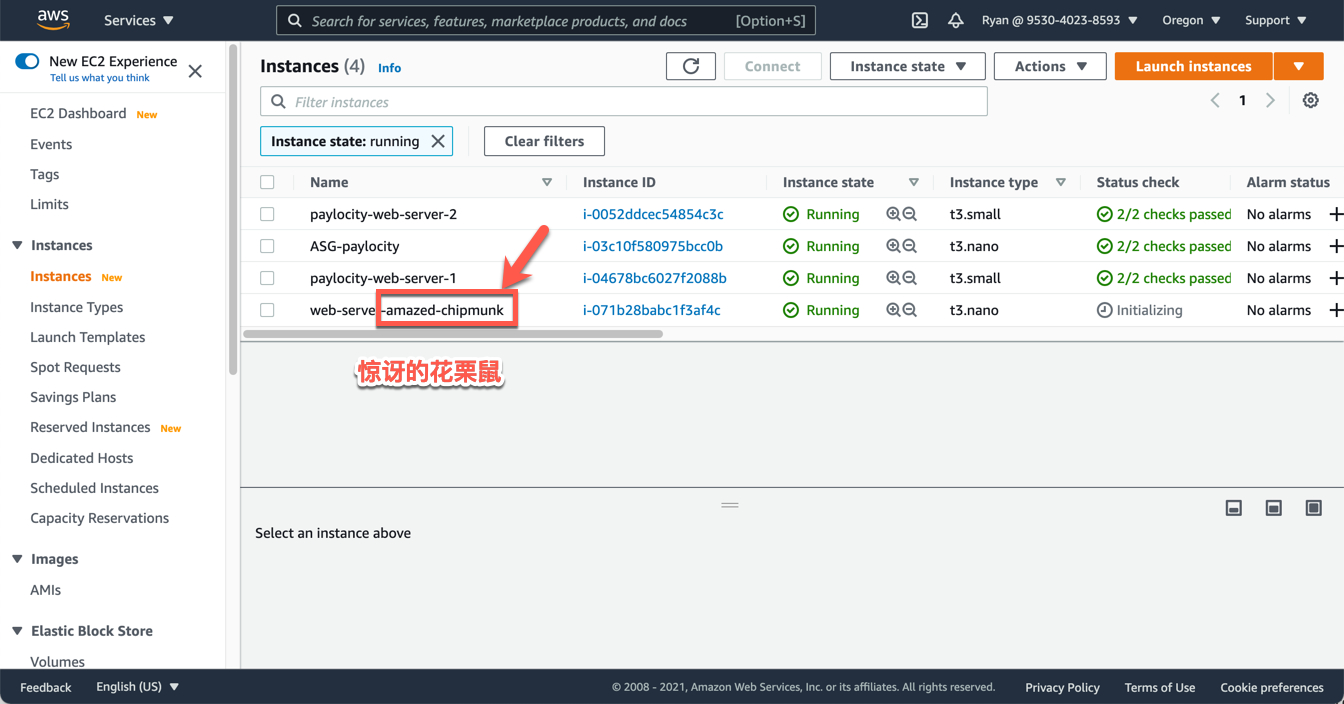Open the Support dropdown
The image size is (1344, 704).
pos(1275,20)
